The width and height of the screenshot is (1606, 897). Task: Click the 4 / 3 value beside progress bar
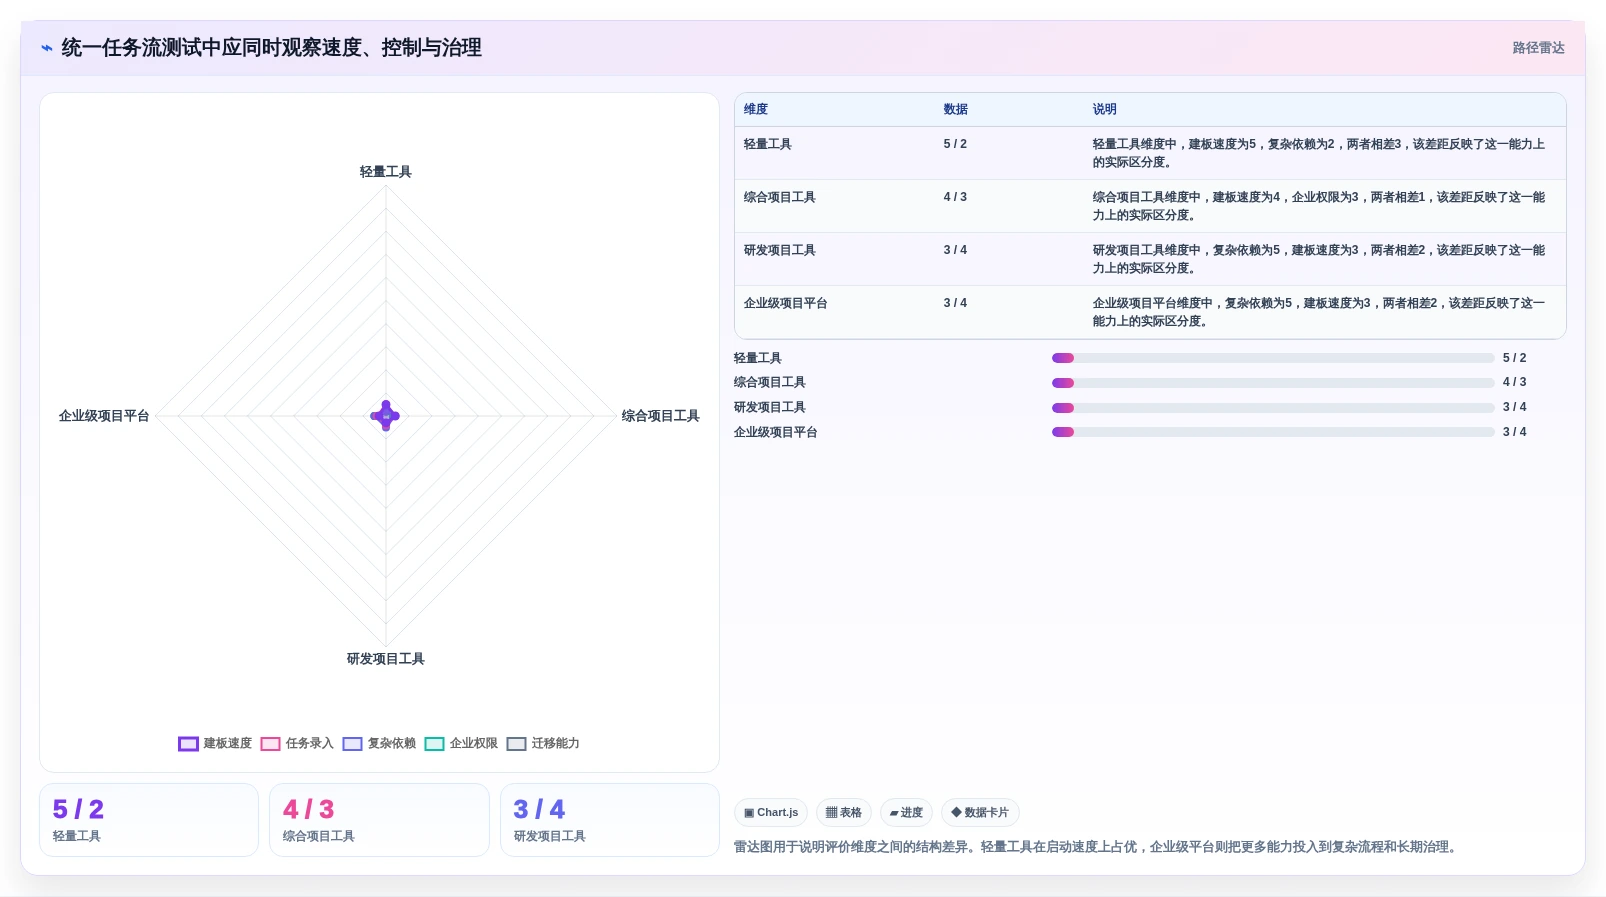[x=1514, y=382]
